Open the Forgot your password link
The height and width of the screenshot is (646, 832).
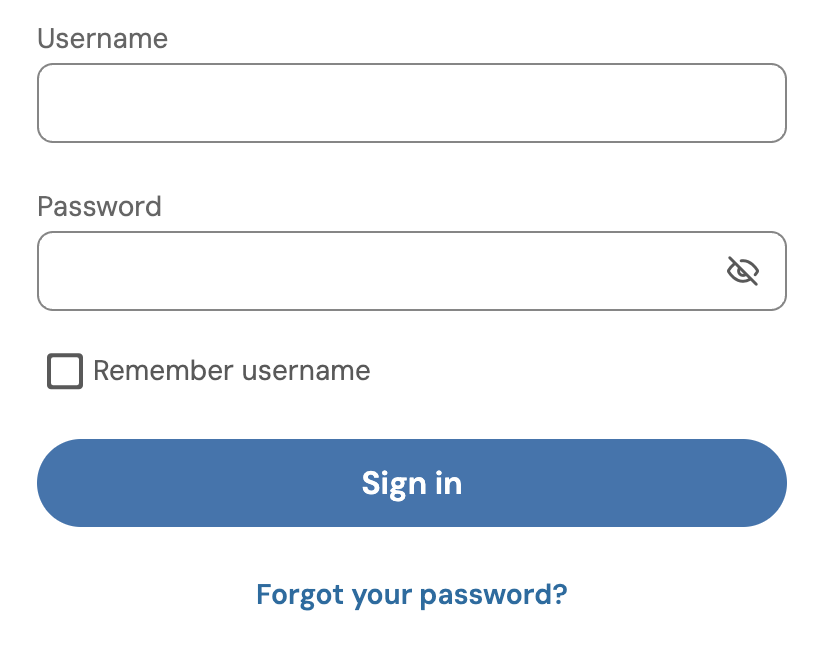pos(411,595)
